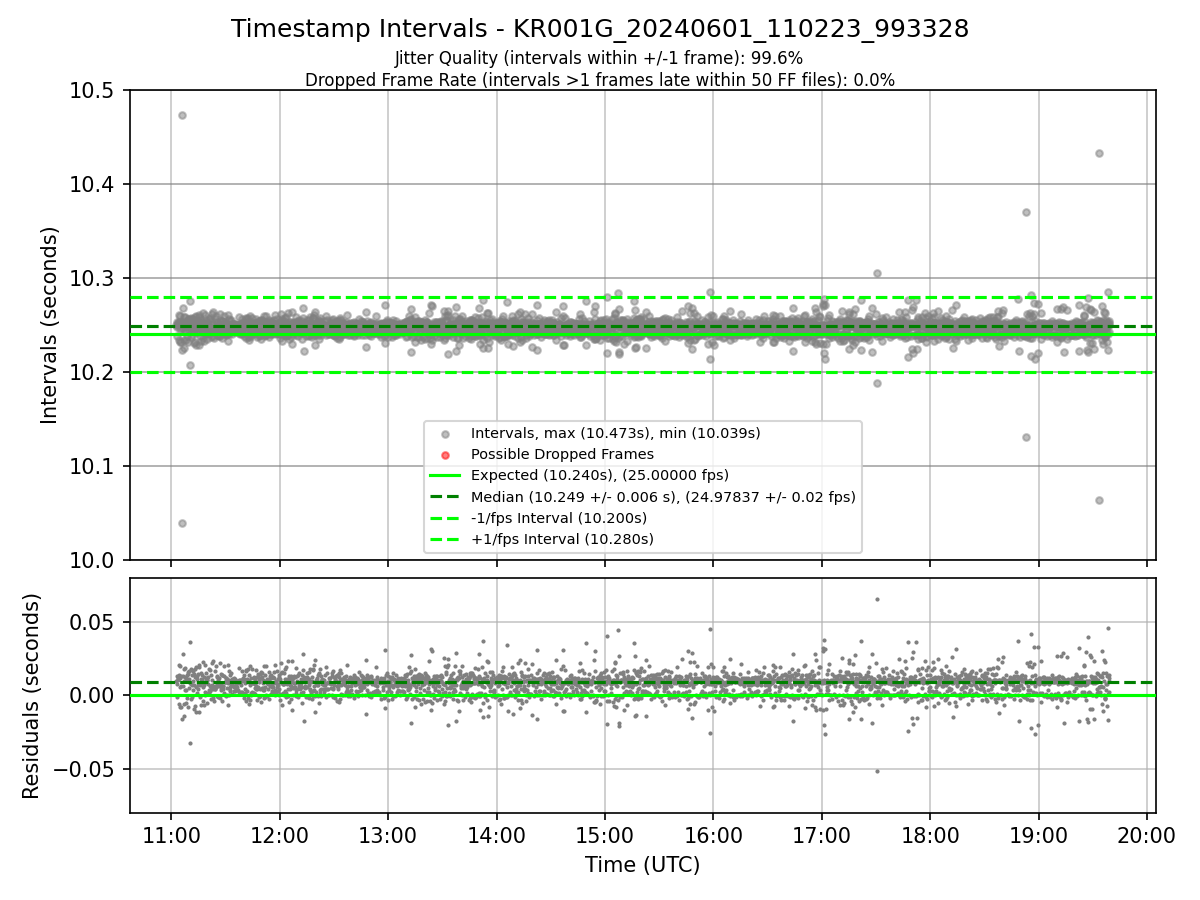Click the low outlier near 10.13s before 19:00
Screen dimensions: 1200x900
coord(1026,437)
